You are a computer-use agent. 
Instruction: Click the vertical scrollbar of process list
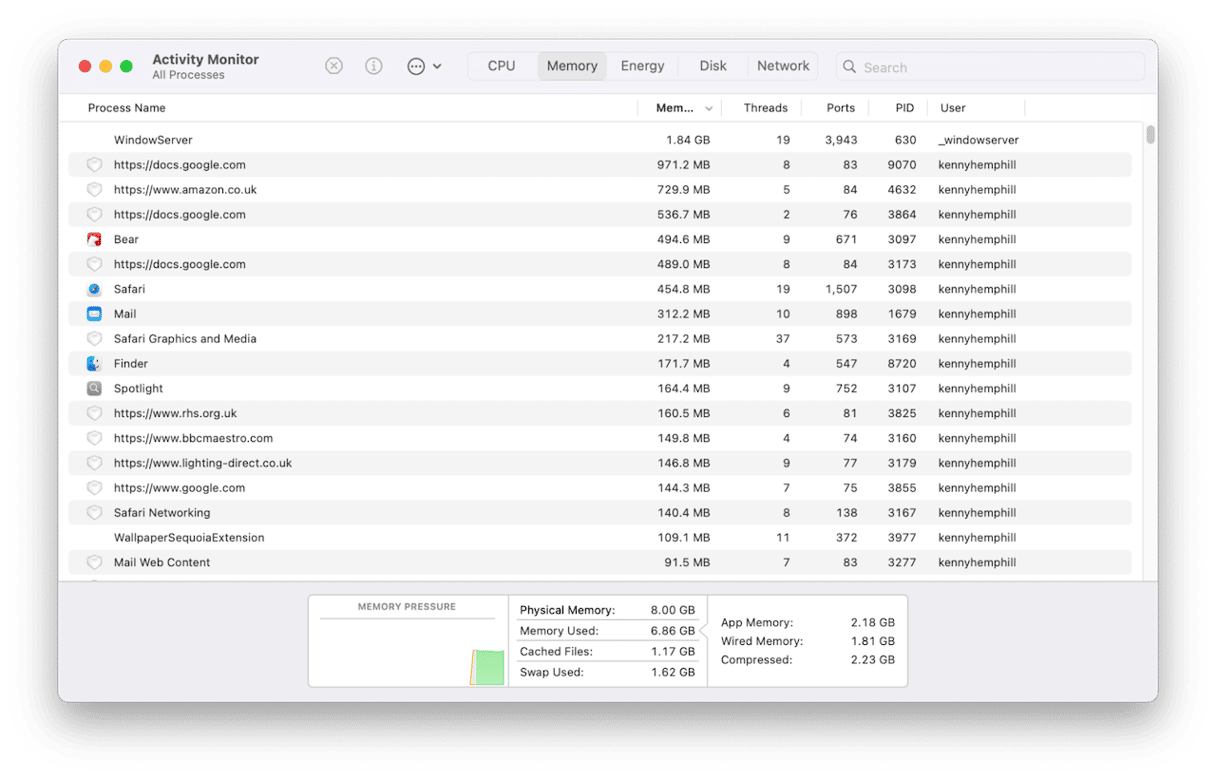point(1150,135)
